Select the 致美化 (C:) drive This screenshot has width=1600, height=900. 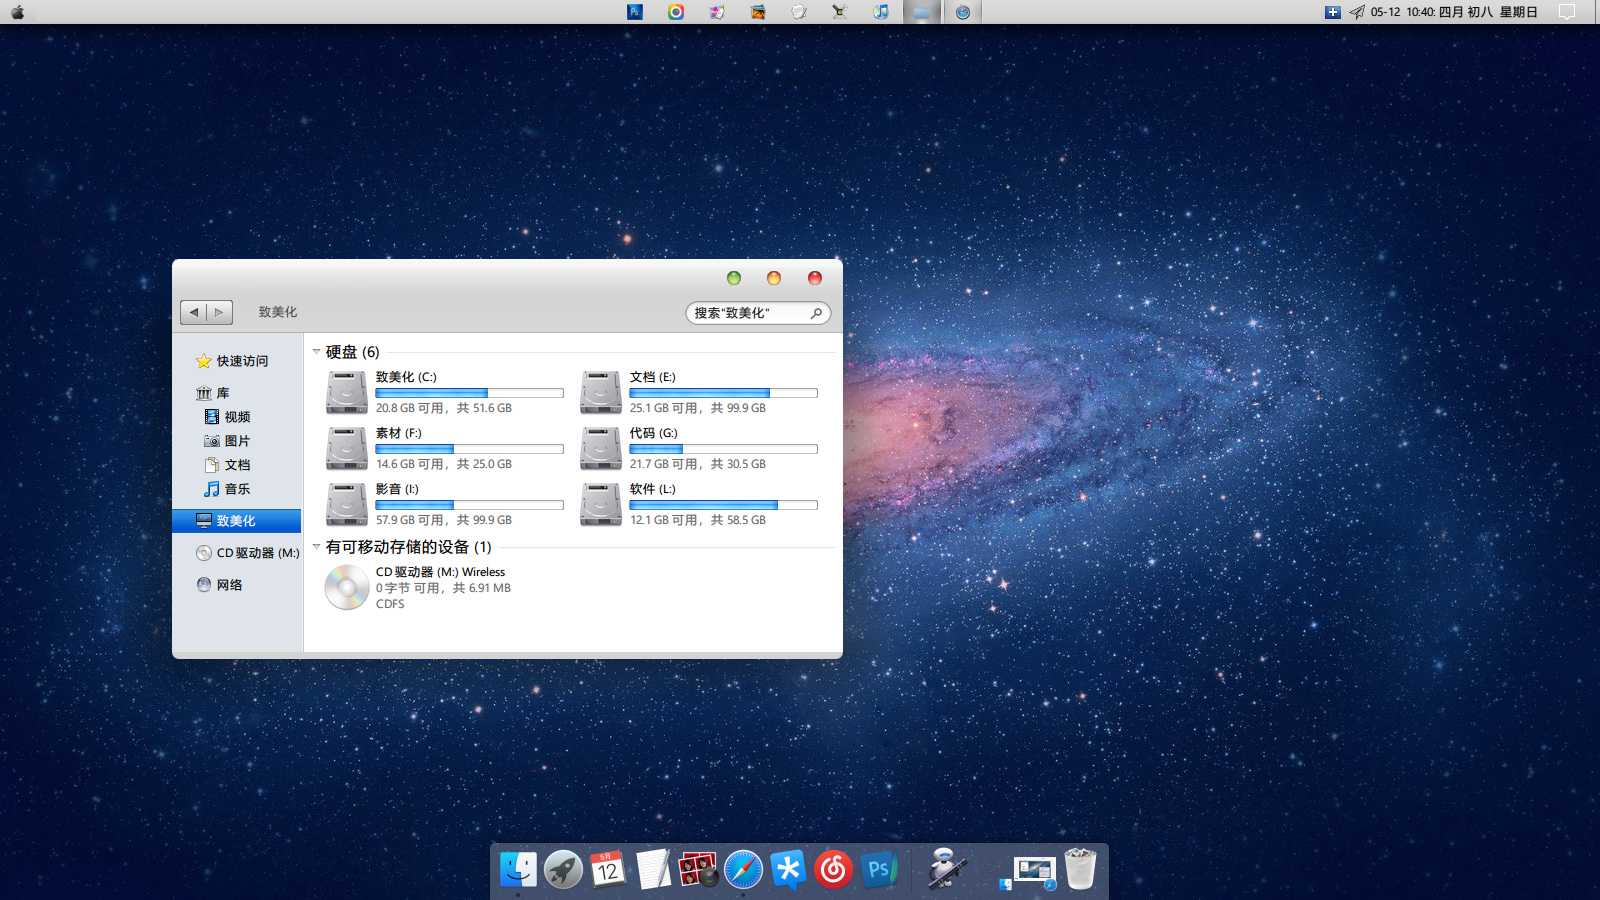click(445, 392)
